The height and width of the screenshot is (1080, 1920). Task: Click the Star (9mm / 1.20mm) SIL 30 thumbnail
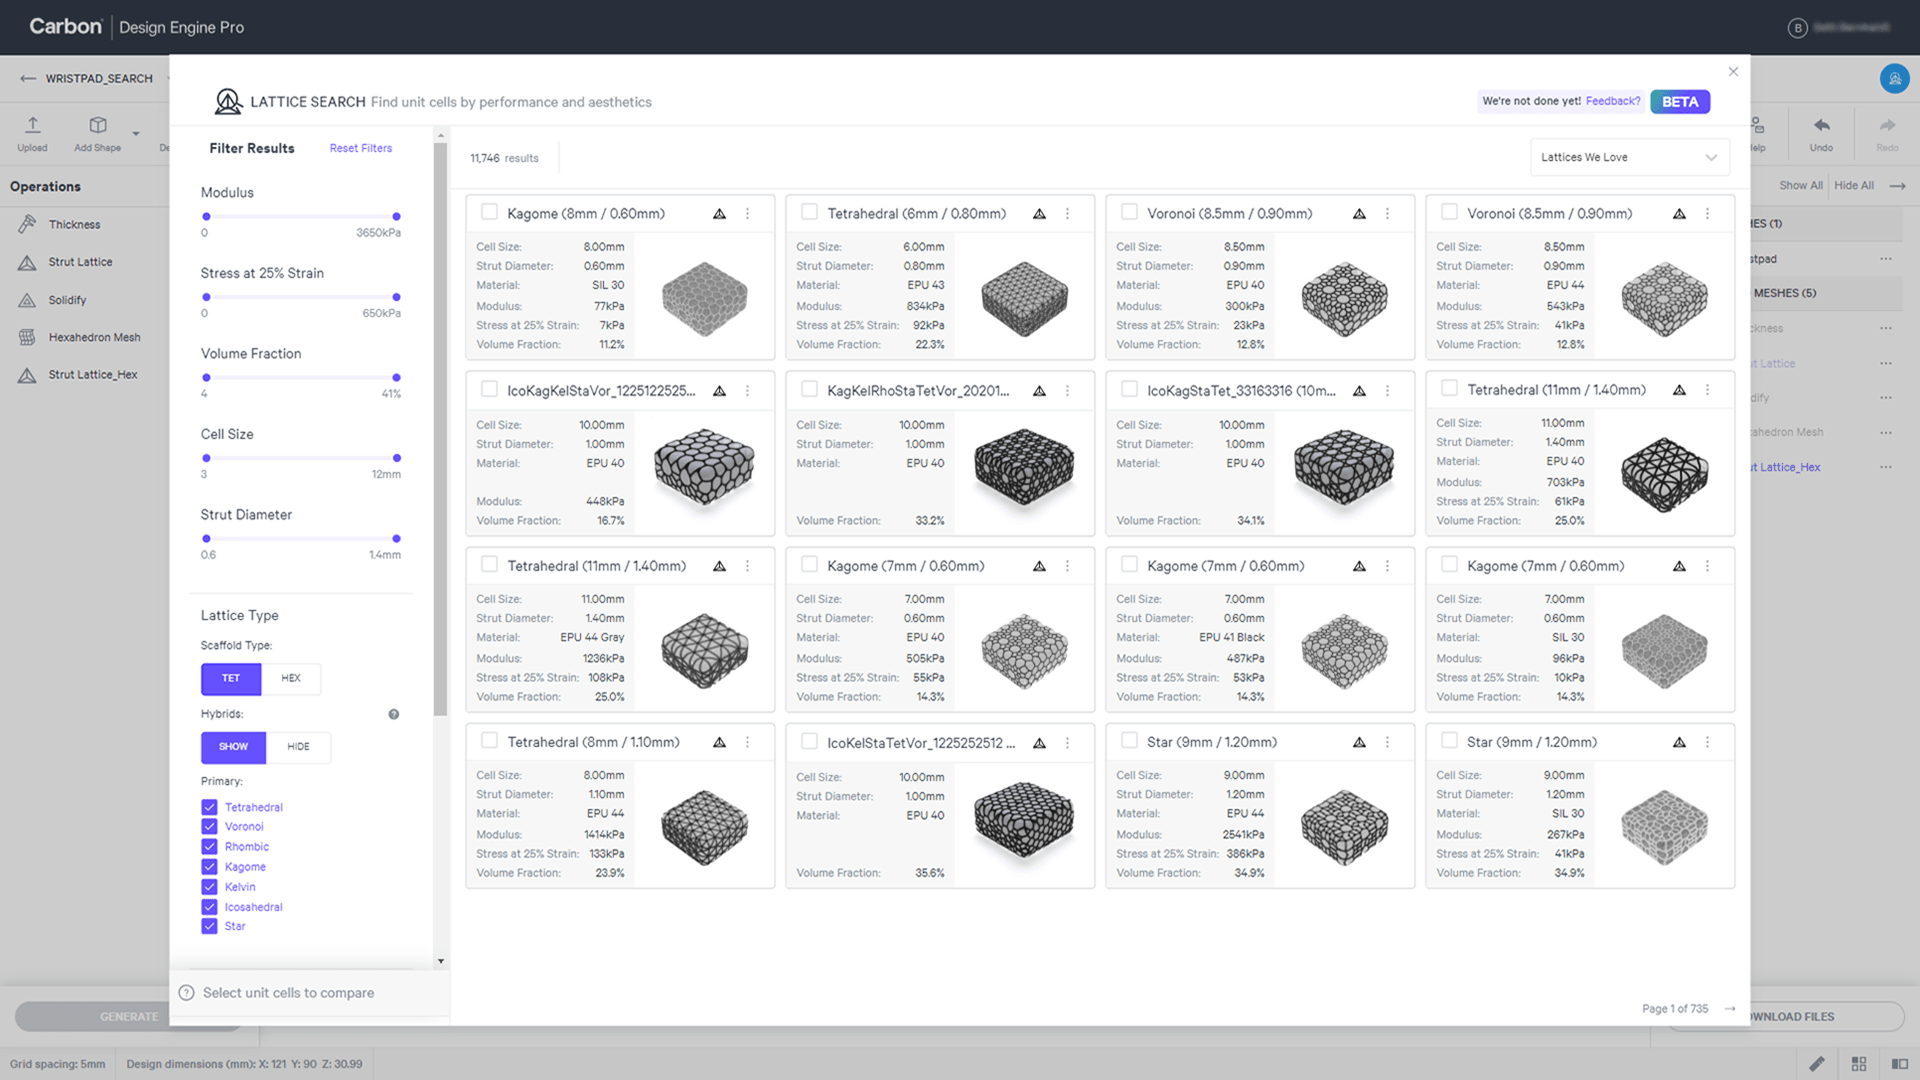coord(1664,827)
